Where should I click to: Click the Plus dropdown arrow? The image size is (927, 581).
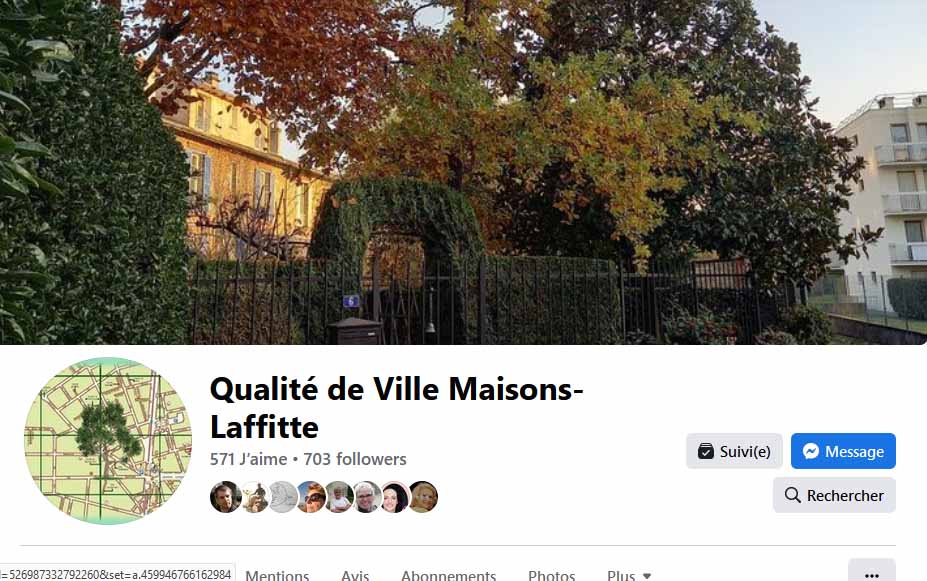(x=647, y=575)
